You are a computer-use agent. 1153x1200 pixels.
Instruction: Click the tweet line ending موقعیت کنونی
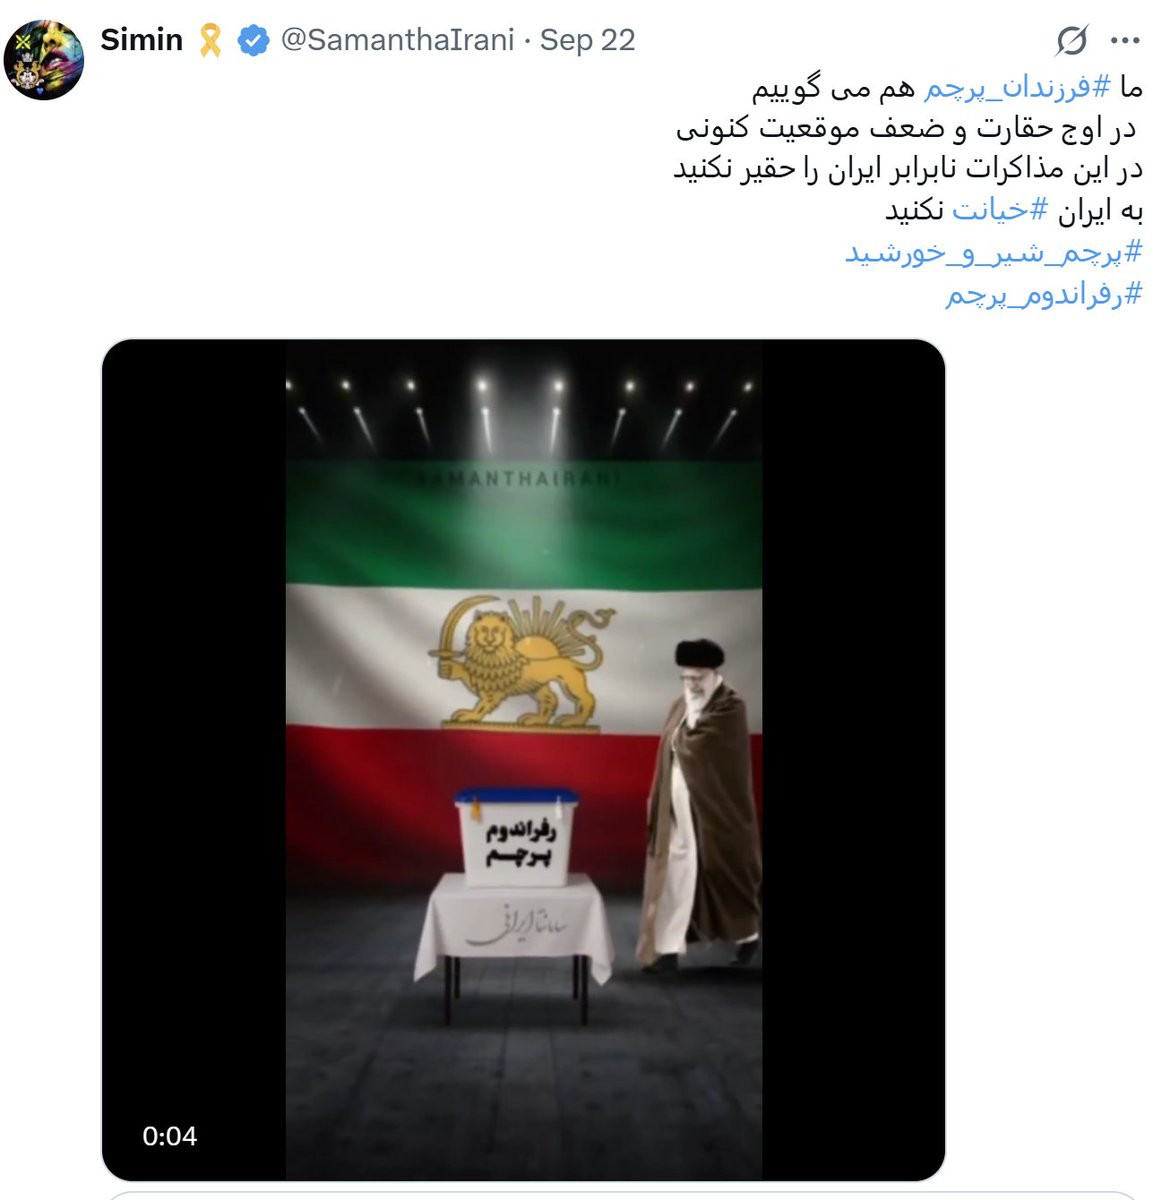[908, 129]
